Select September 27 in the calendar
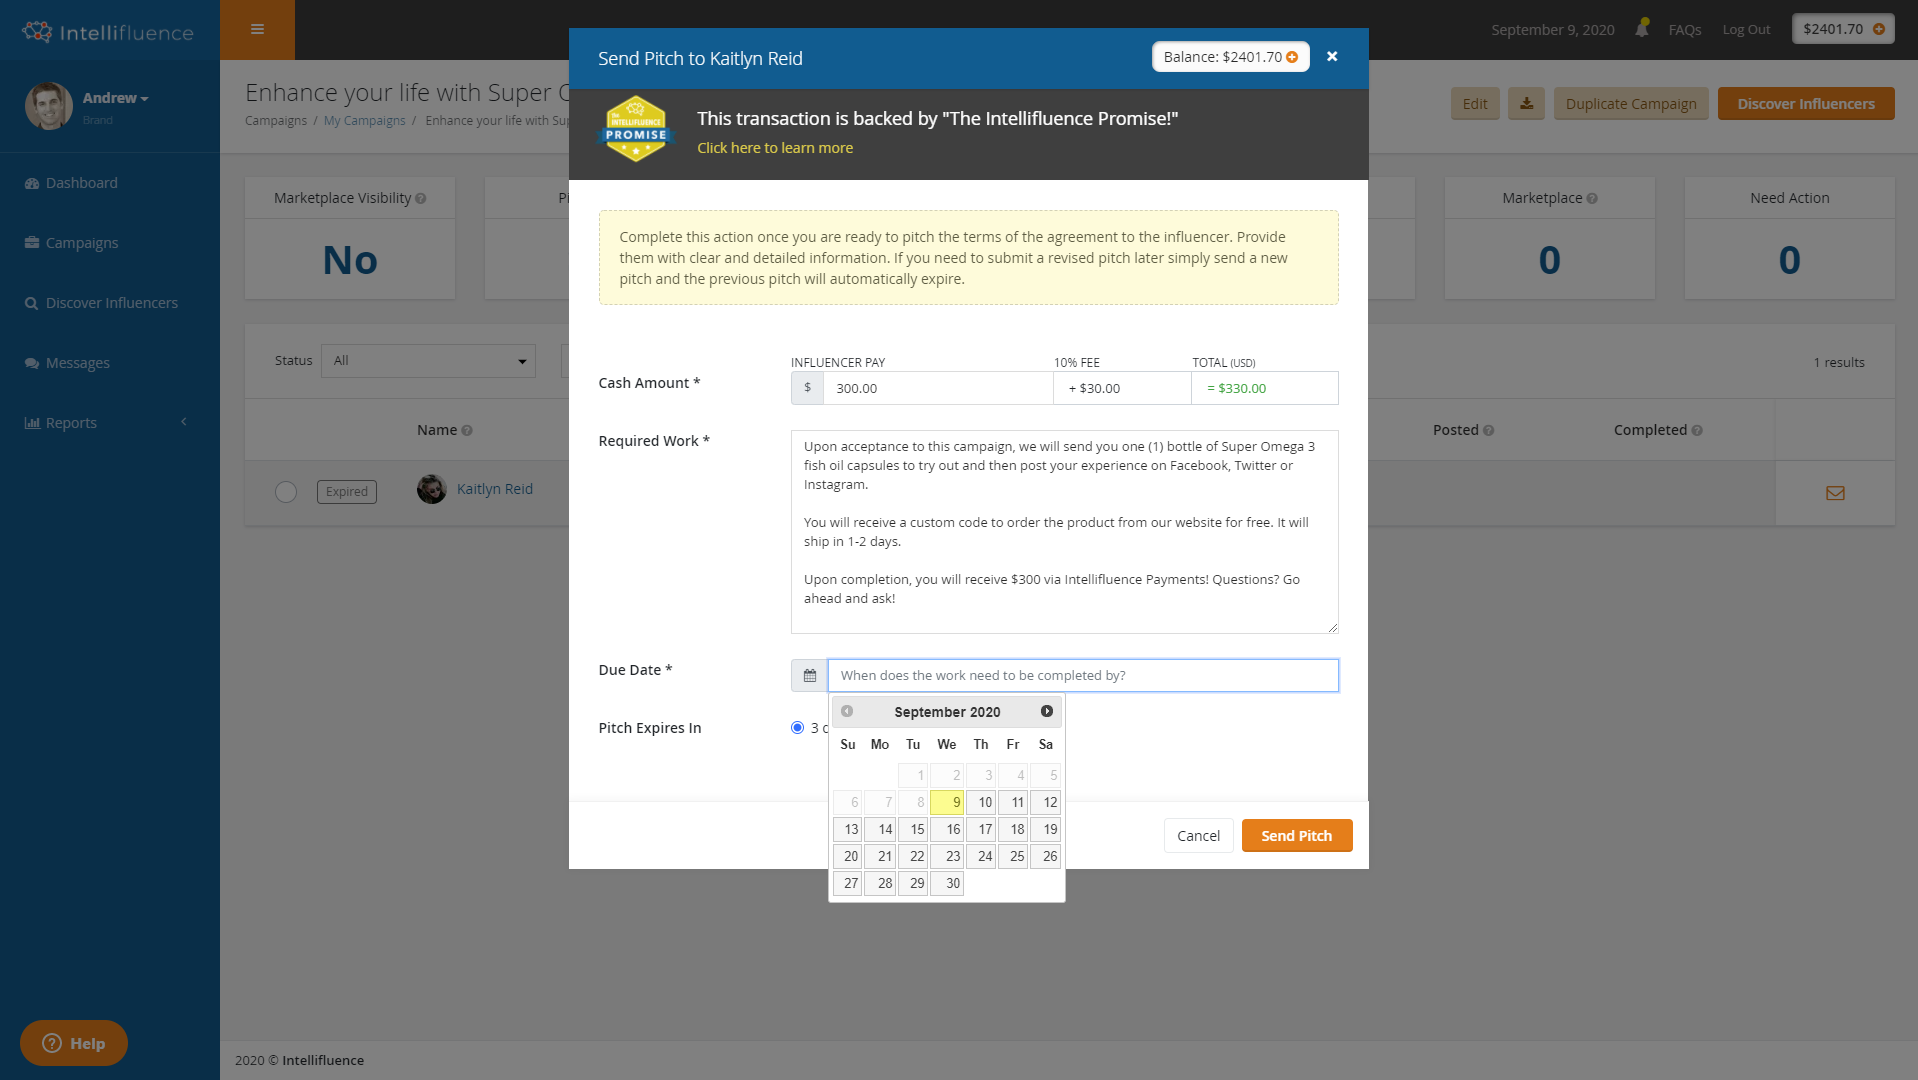Viewport: 1918px width, 1080px height. [x=847, y=883]
